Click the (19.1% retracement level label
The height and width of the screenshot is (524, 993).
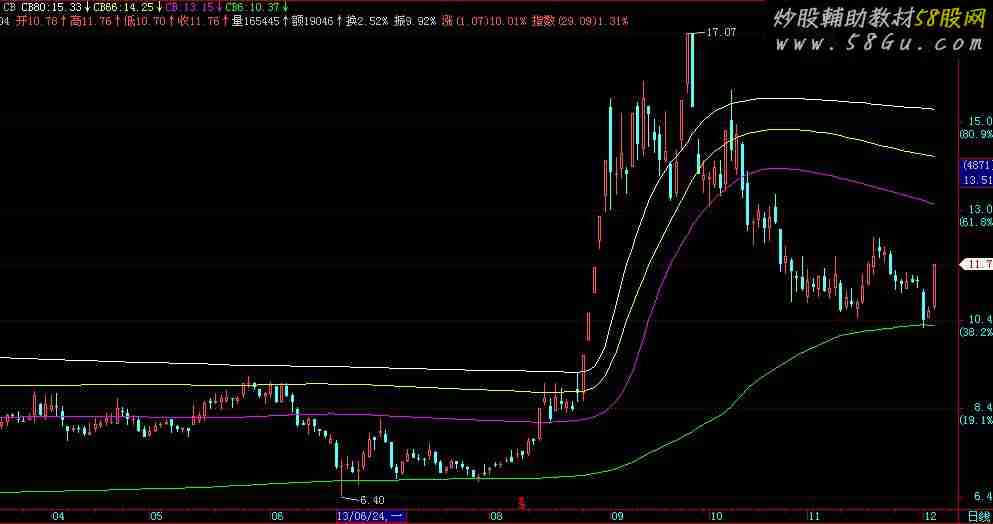coord(977,420)
